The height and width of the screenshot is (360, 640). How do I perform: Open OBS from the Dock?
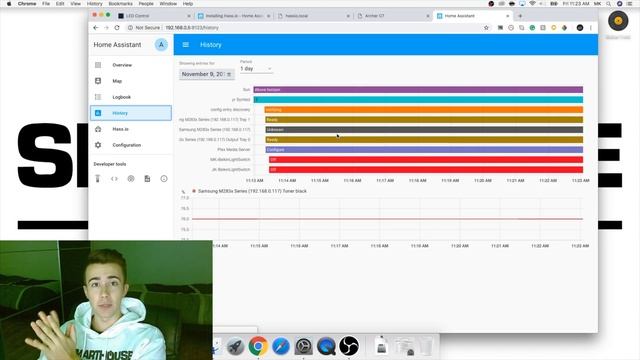pyautogui.click(x=349, y=346)
